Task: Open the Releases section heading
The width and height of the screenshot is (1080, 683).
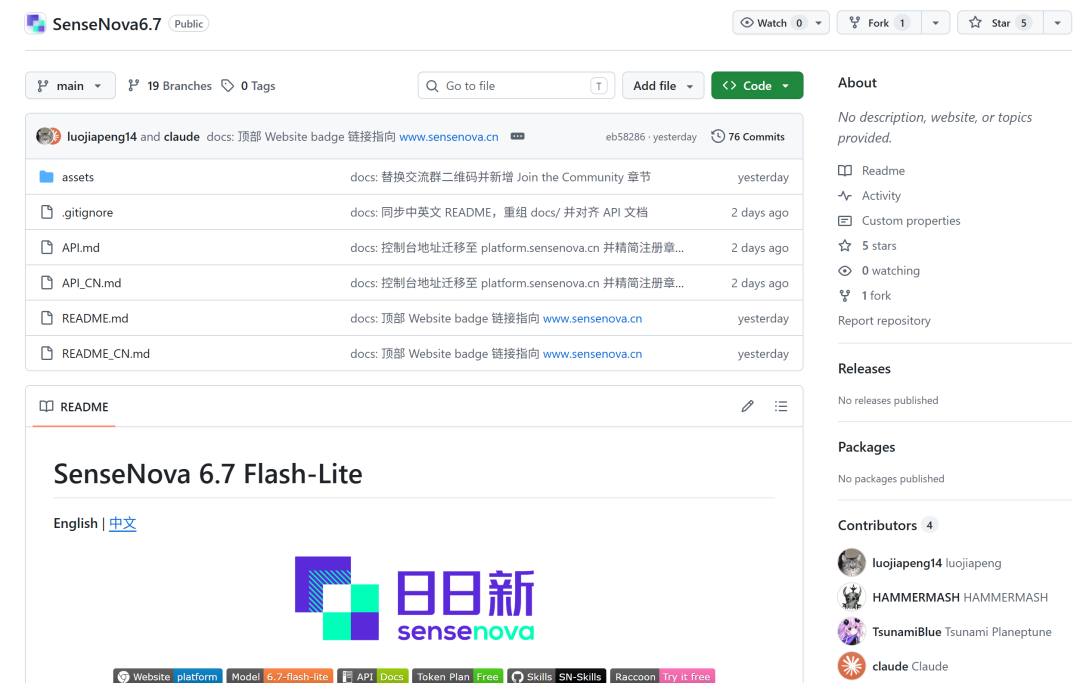Action: pyautogui.click(x=864, y=368)
